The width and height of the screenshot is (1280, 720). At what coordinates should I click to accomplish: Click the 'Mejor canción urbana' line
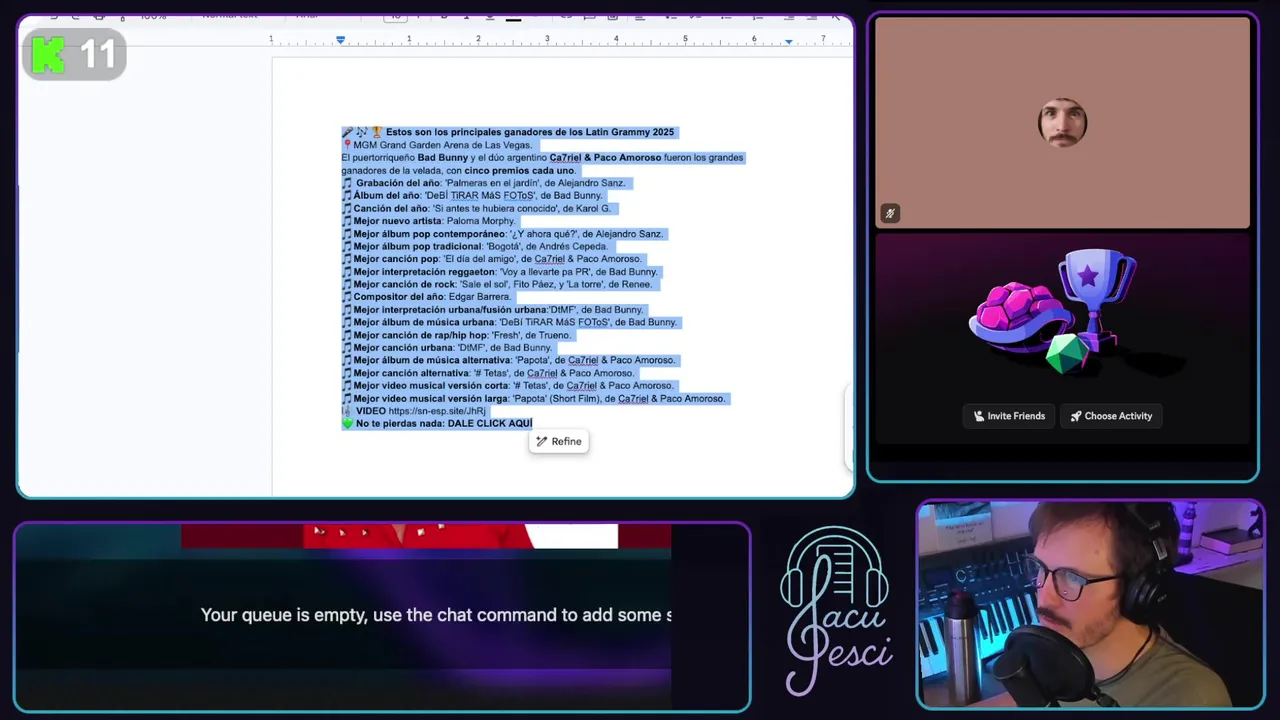[447, 348]
